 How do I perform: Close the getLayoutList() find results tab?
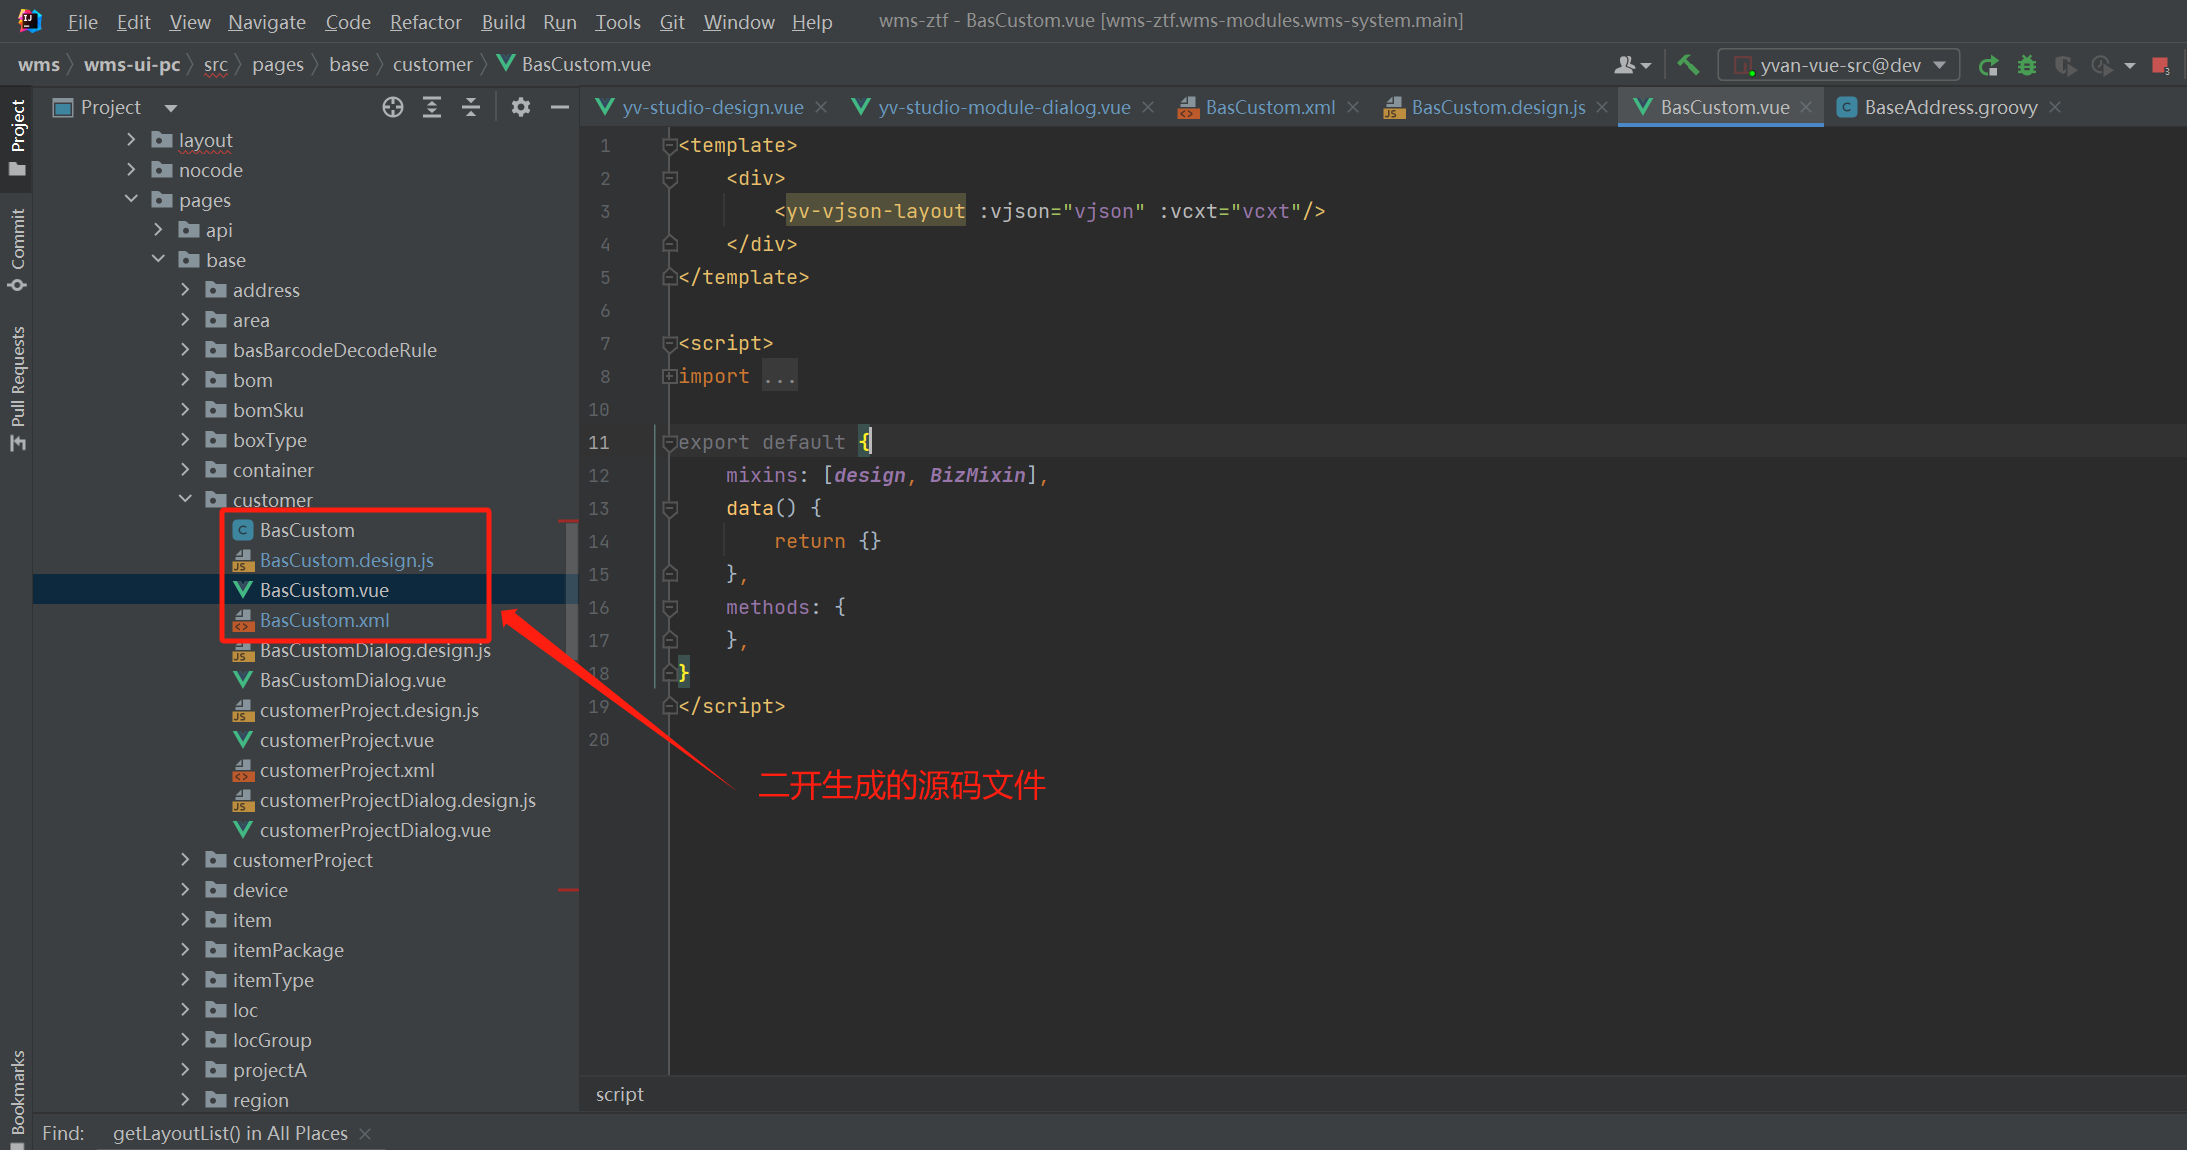(x=365, y=1133)
